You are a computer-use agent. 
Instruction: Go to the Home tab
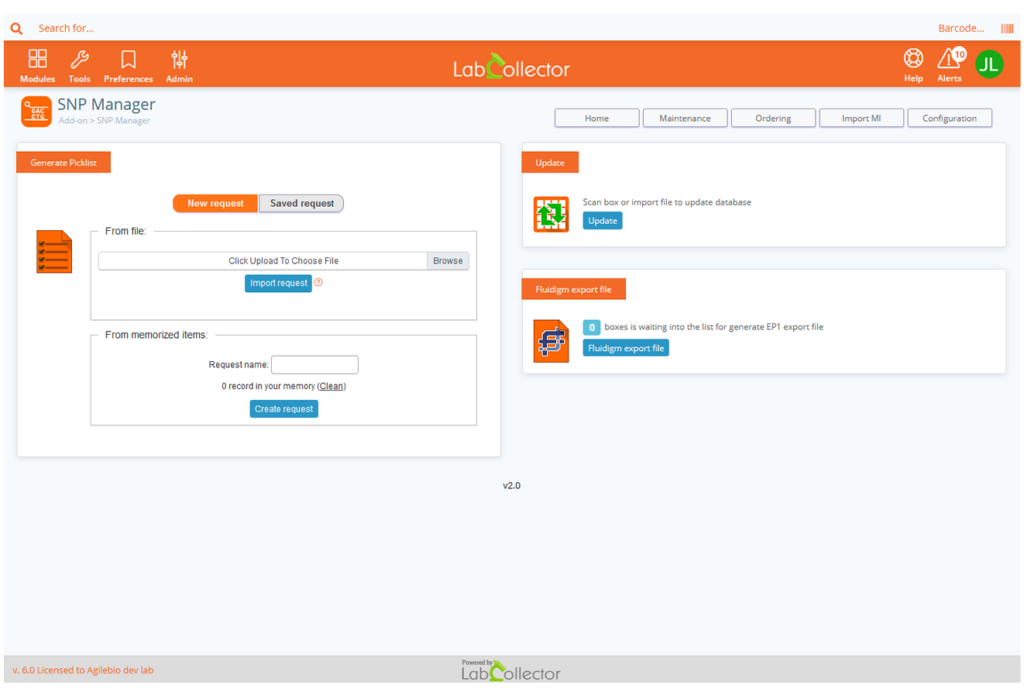coord(596,118)
